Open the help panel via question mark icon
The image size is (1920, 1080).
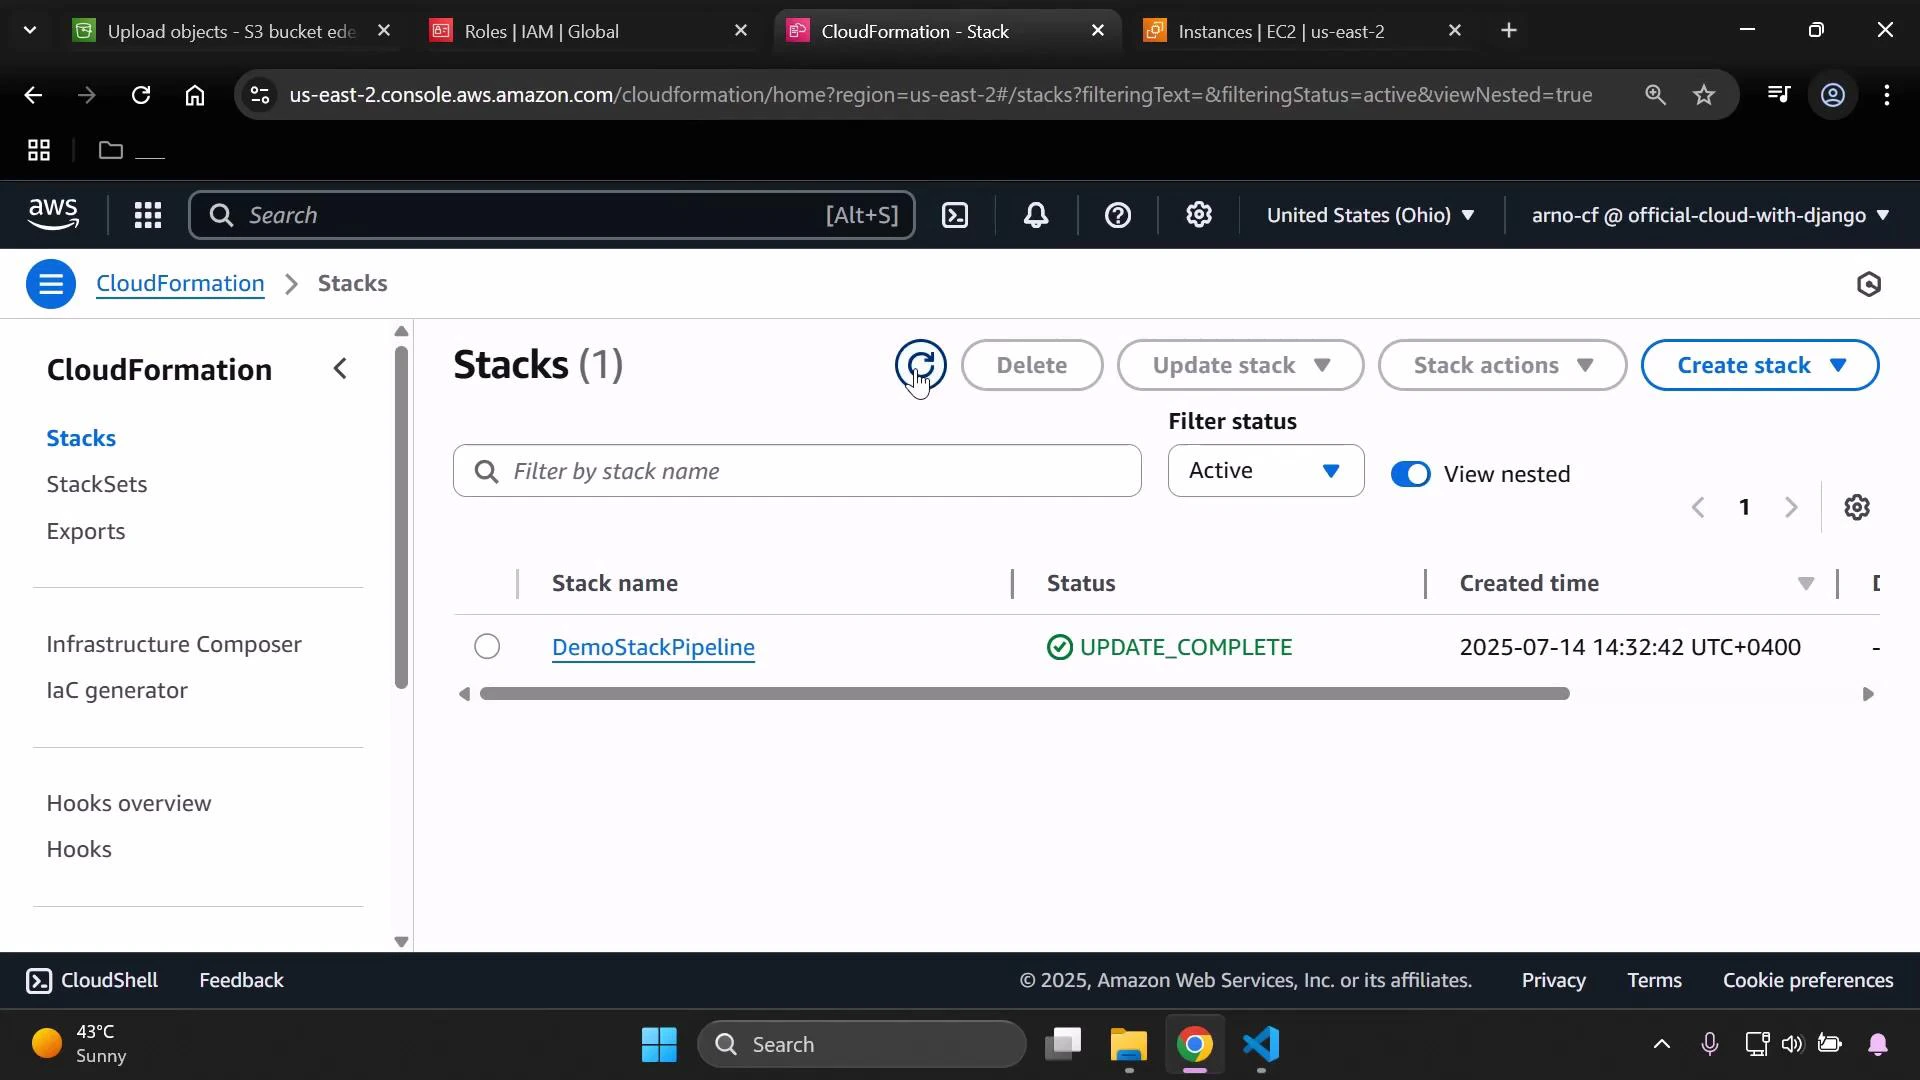pos(1117,214)
